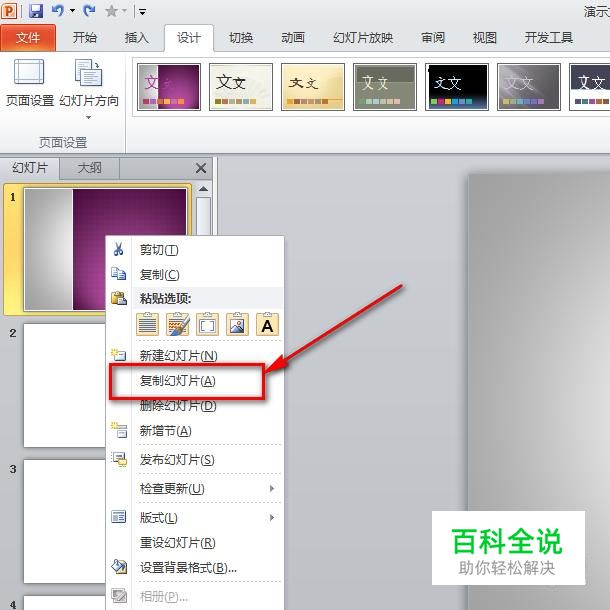
Task: Click the publish icon beside 发布幻灯片(S)
Action: [119, 459]
